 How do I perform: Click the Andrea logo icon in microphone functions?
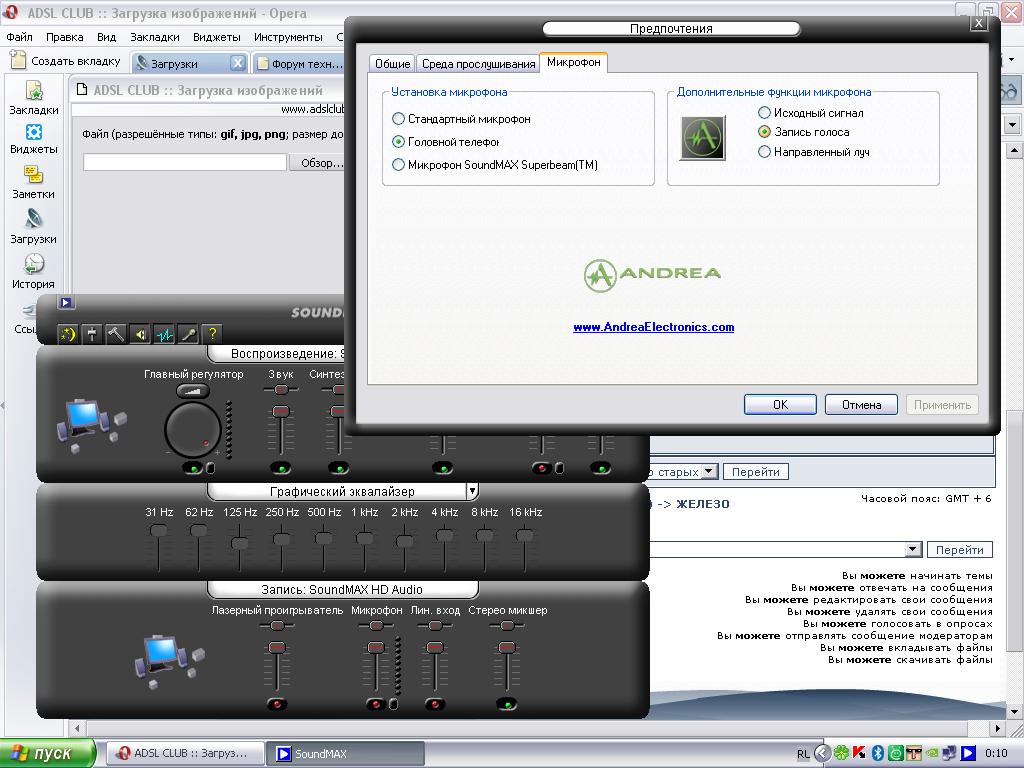[x=703, y=138]
